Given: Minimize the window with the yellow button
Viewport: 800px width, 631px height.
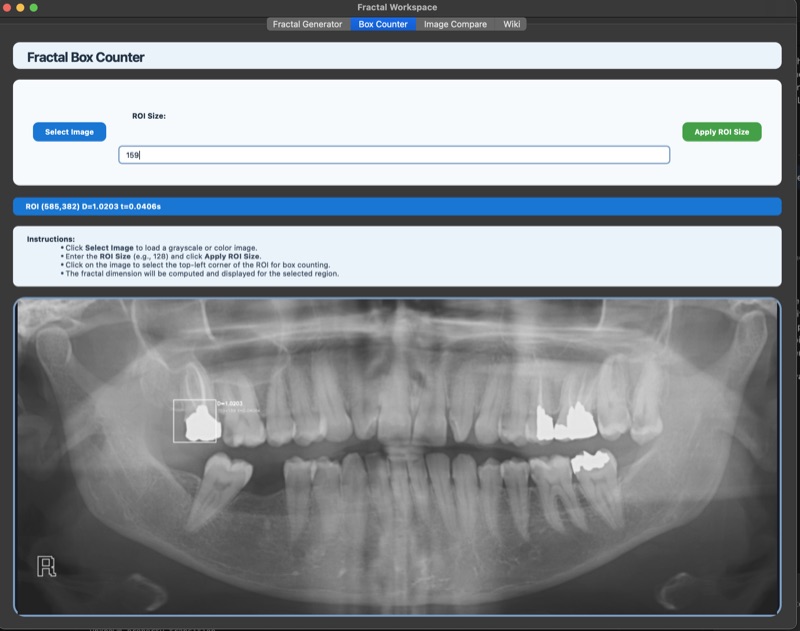Looking at the screenshot, I should (x=20, y=7).
